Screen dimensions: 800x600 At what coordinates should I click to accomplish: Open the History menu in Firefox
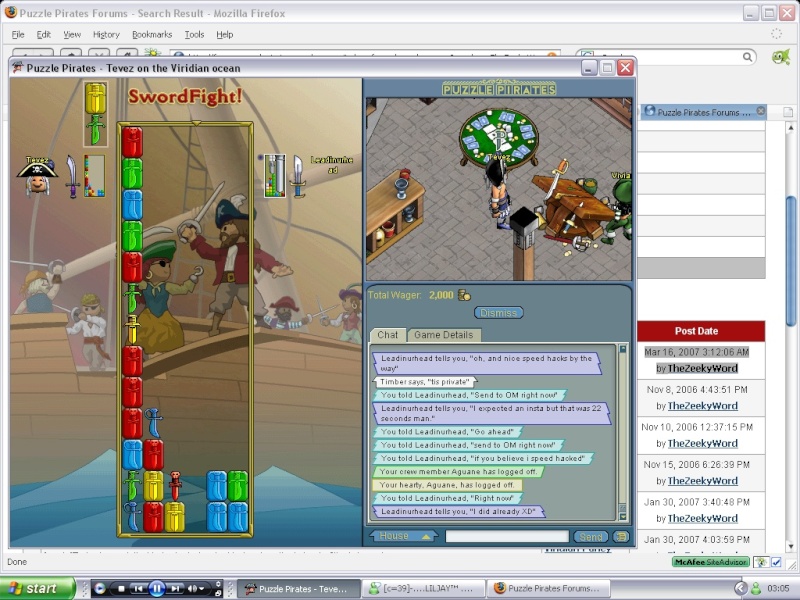pos(106,34)
